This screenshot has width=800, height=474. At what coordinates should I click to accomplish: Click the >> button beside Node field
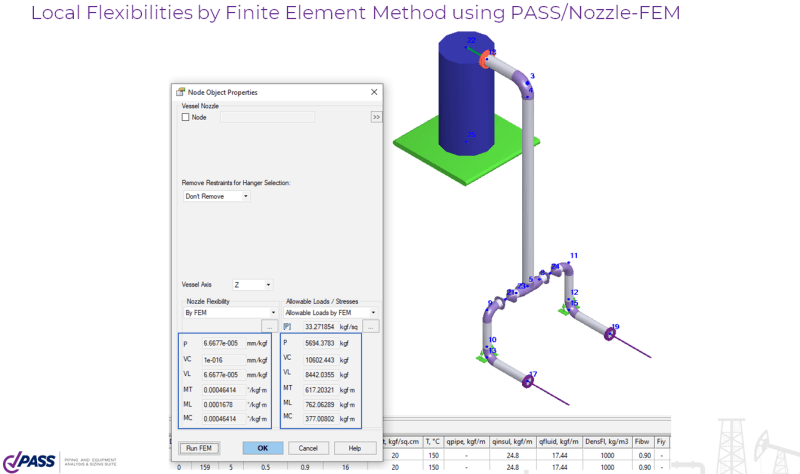click(x=376, y=117)
